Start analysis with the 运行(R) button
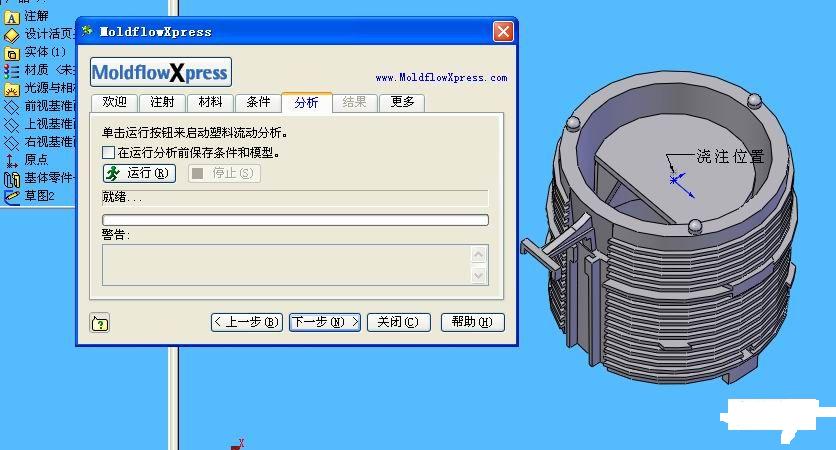This screenshot has height=450, width=836. click(x=139, y=173)
